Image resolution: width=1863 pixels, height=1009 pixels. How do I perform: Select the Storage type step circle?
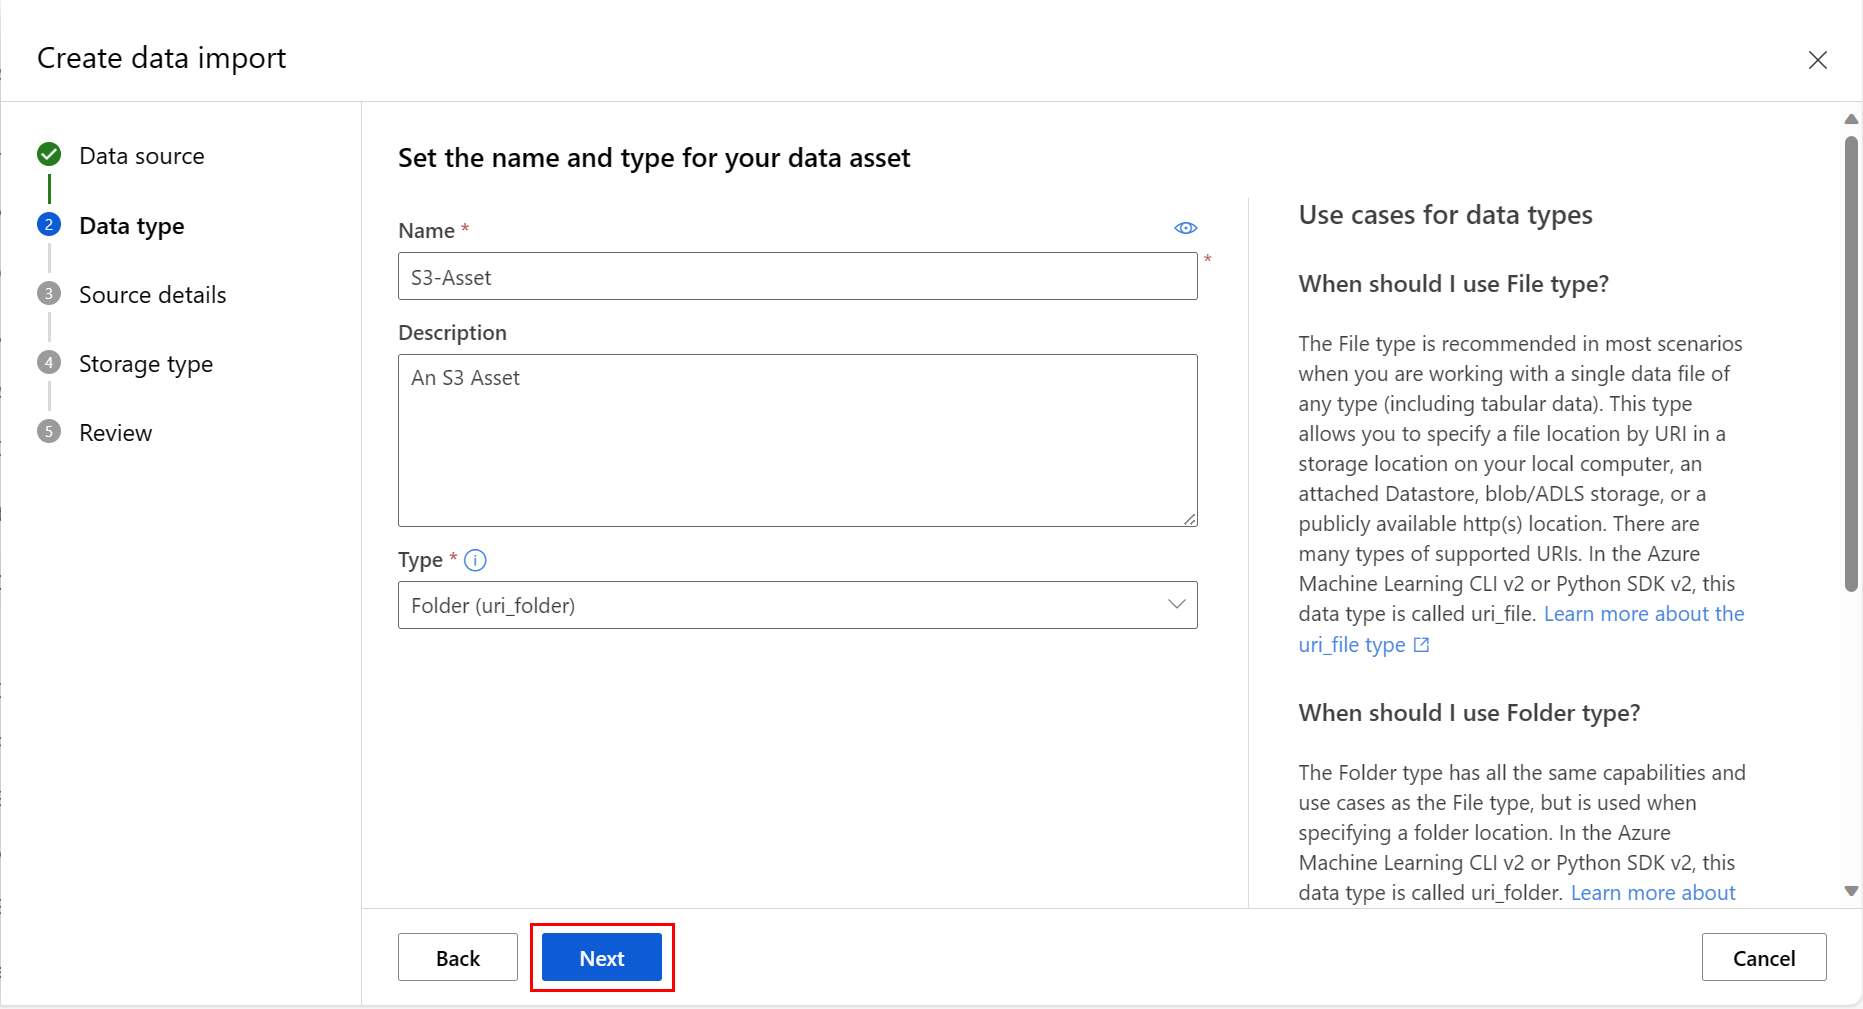coord(48,363)
